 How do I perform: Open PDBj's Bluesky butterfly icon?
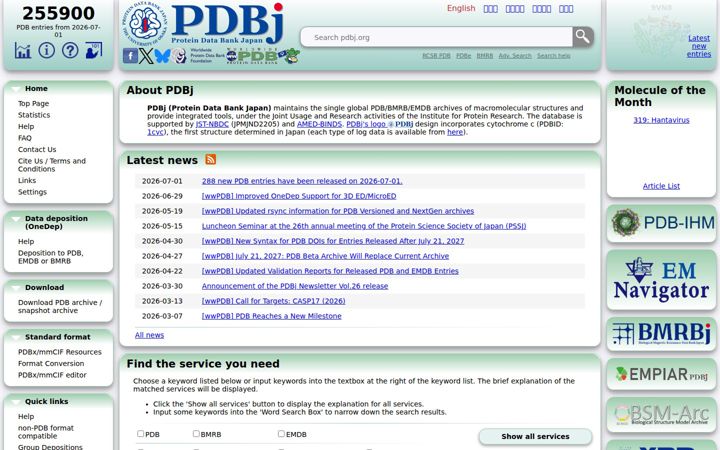tap(162, 56)
